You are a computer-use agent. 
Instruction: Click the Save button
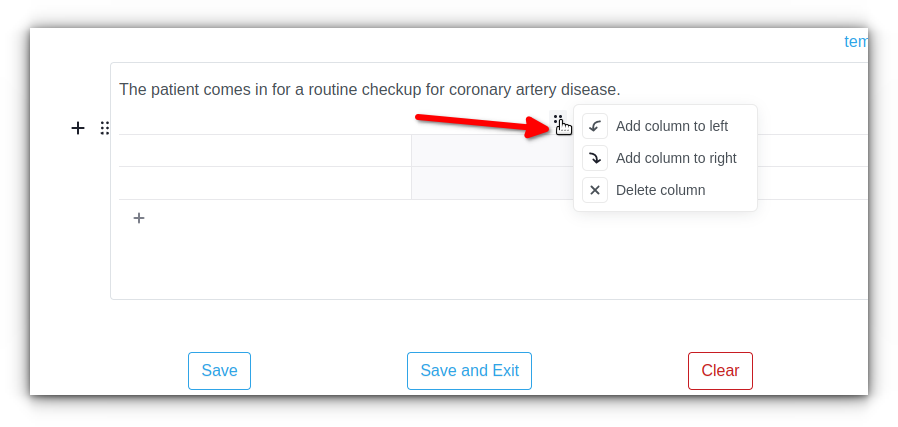(x=219, y=371)
